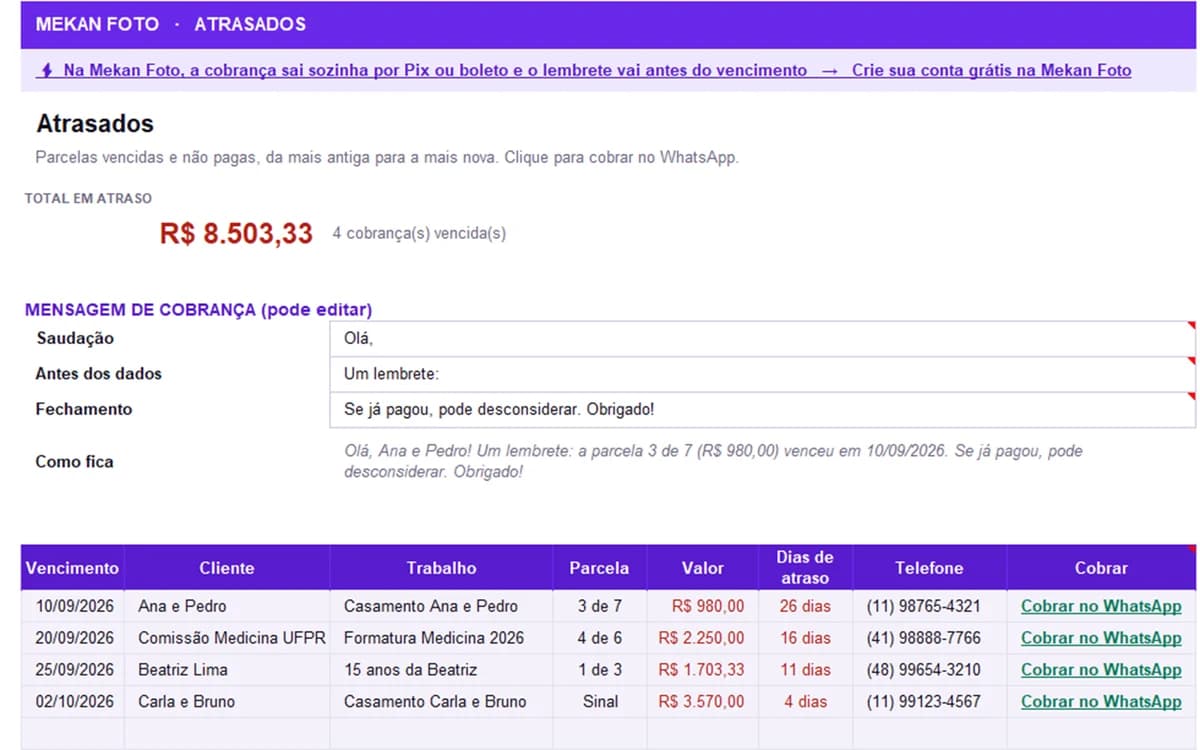Select installment cell '4 de 6'
Viewport: 1200px width, 750px height.
(599, 638)
